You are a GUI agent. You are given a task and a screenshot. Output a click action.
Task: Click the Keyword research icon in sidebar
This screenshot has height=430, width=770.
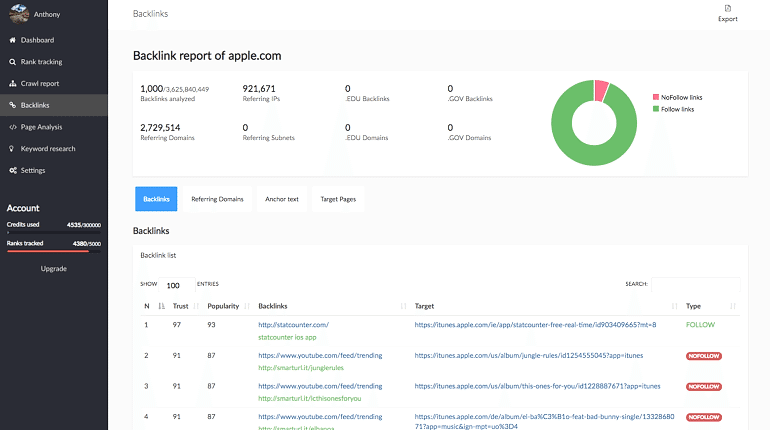pos(12,149)
